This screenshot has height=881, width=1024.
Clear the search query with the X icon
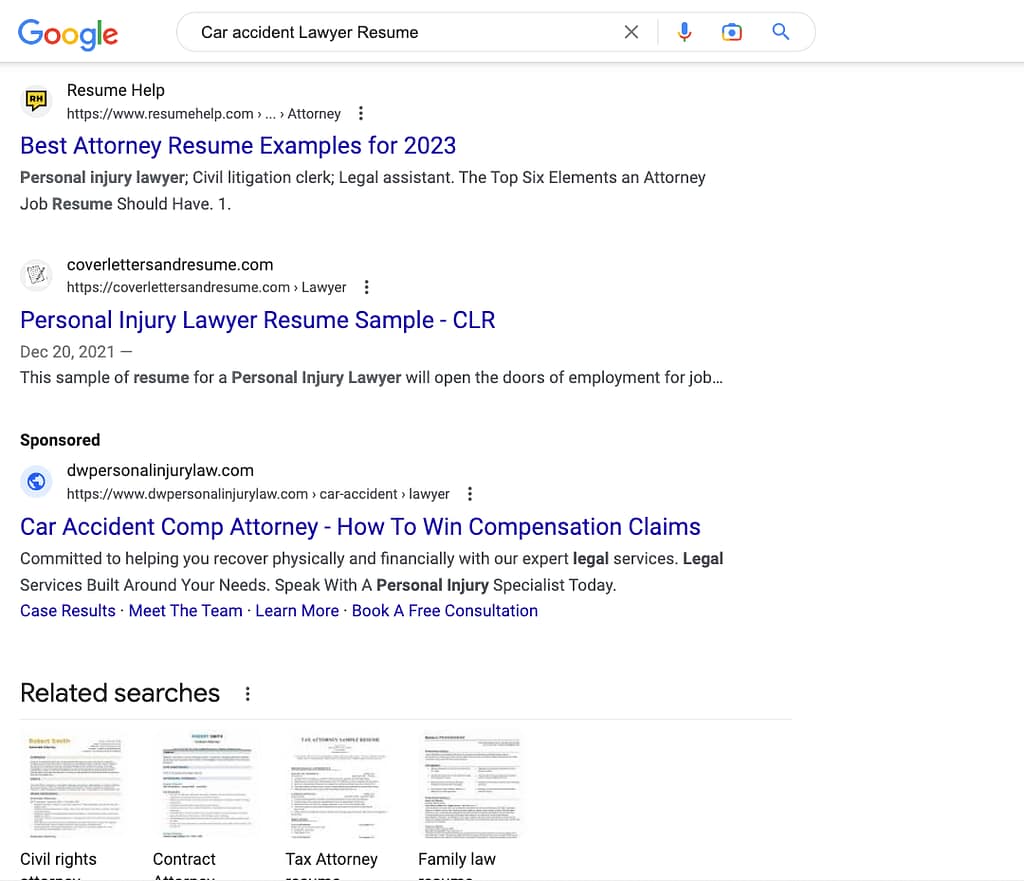pos(631,32)
